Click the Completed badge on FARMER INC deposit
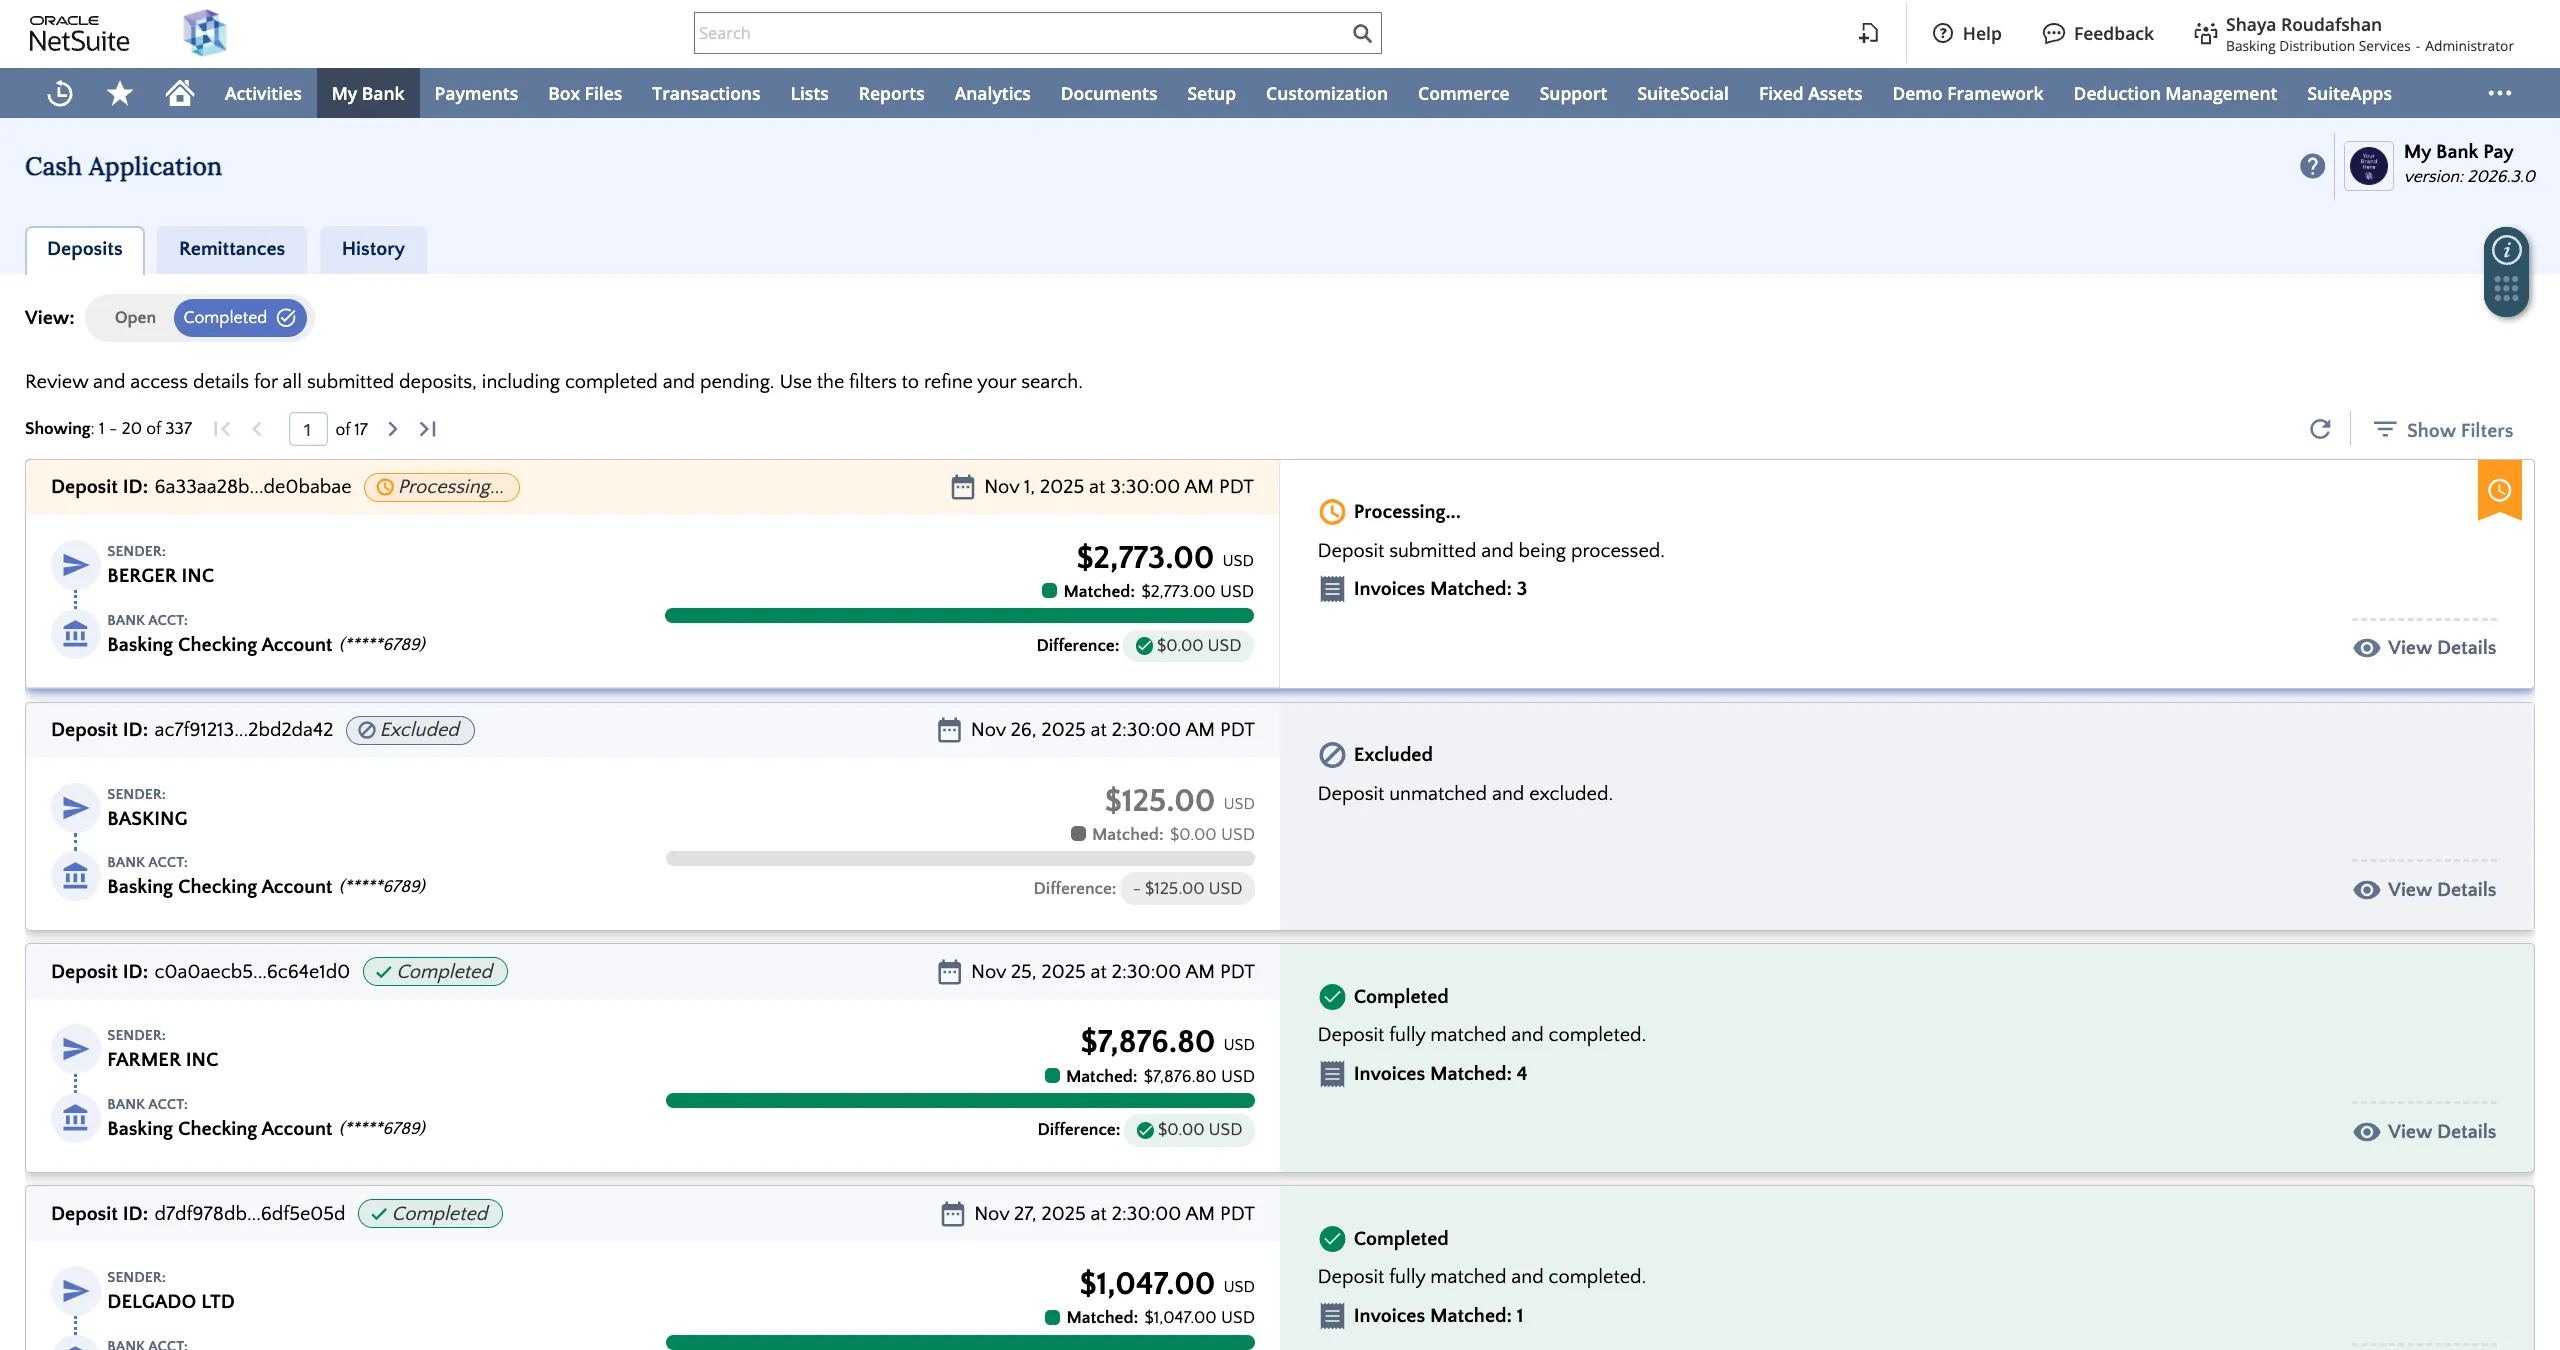 point(435,972)
